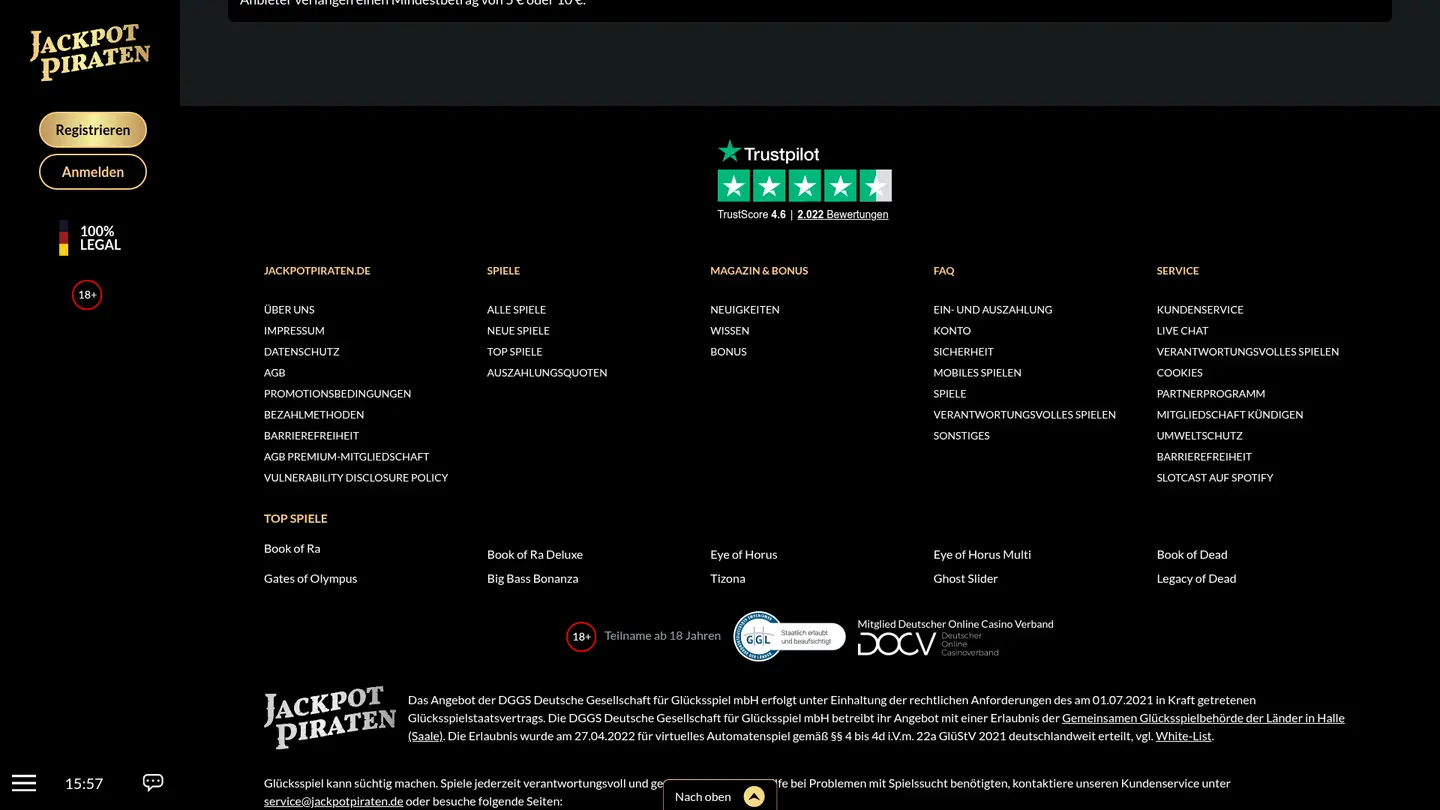Open the Über uns link
This screenshot has width=1440, height=810.
point(289,310)
